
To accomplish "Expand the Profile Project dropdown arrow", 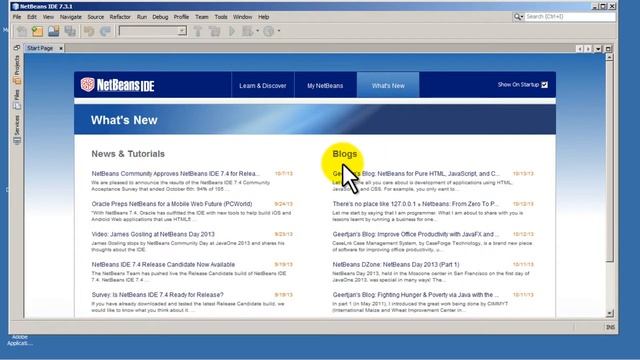I will click(279, 31).
